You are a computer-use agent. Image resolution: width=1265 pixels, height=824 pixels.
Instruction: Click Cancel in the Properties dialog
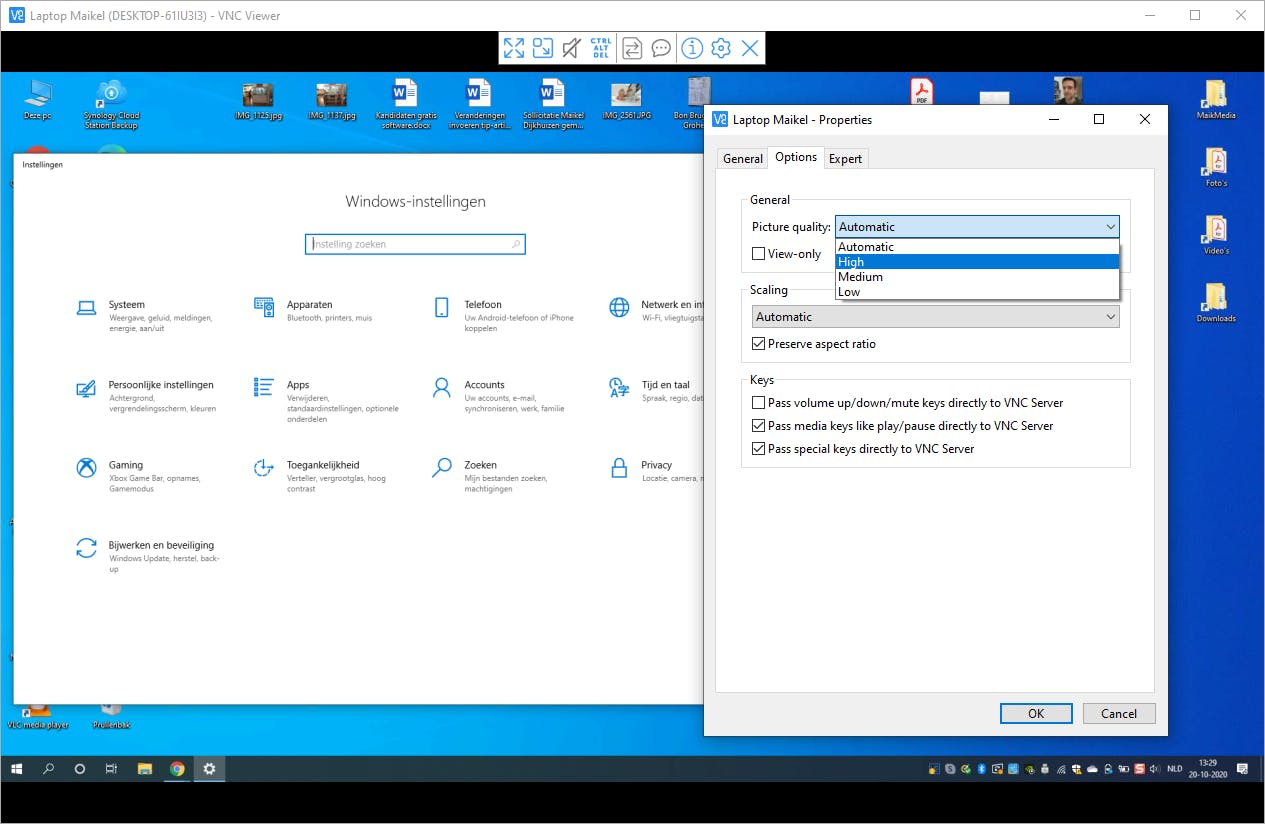point(1118,713)
